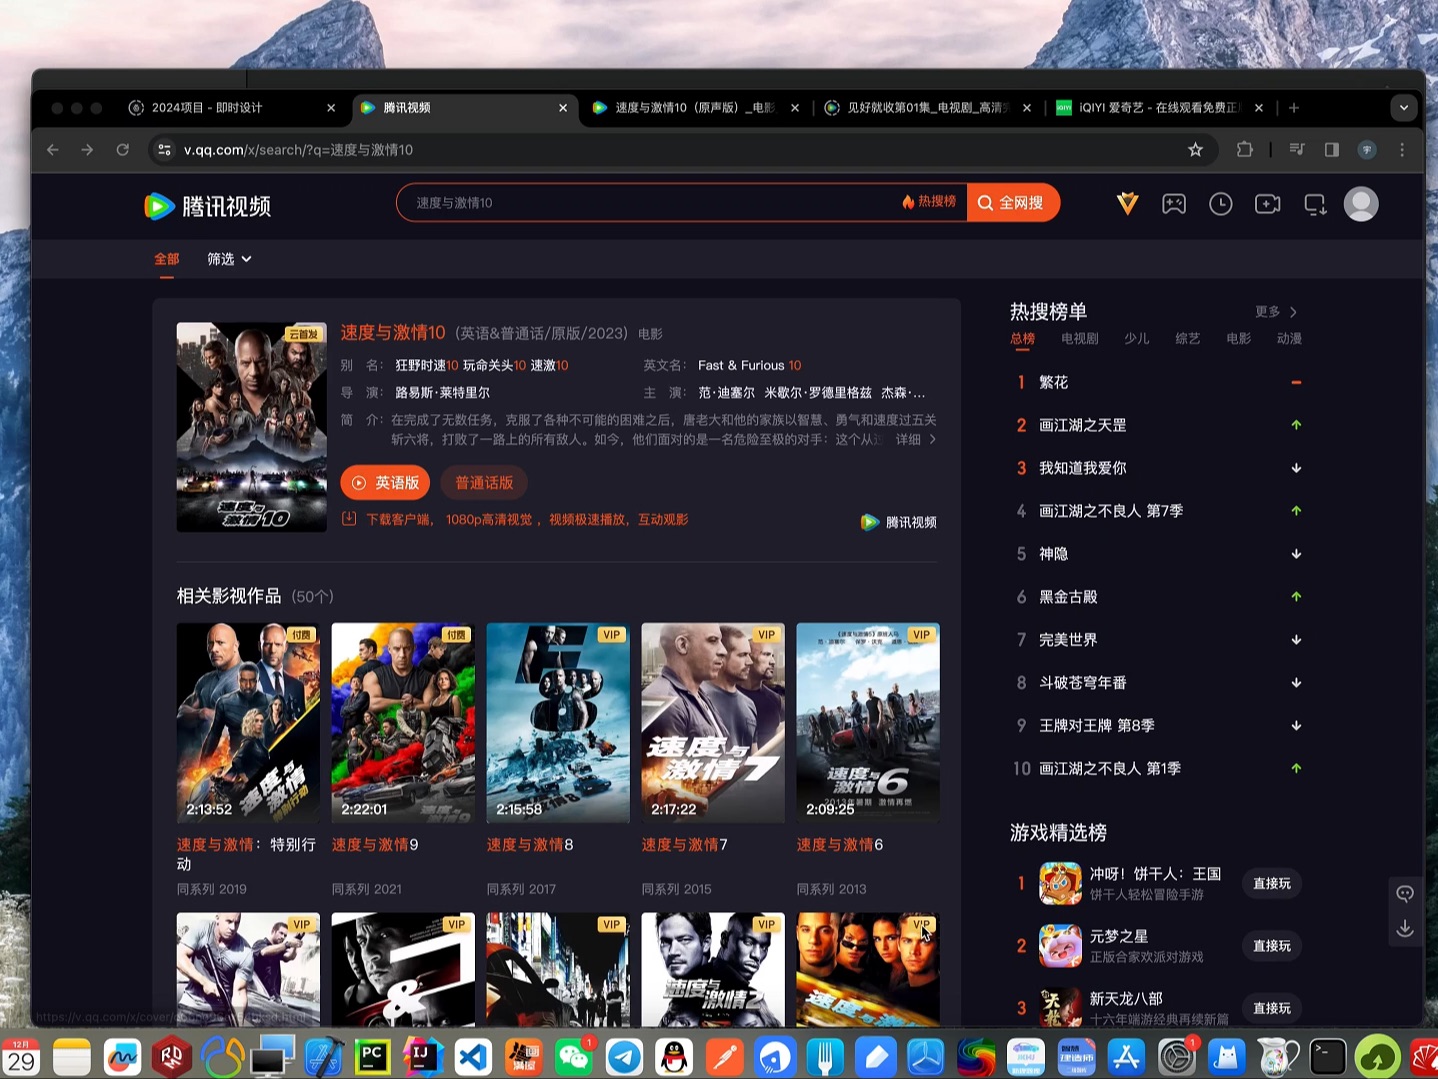
Task: Toggle Chrome side panel icon
Action: 1331,150
